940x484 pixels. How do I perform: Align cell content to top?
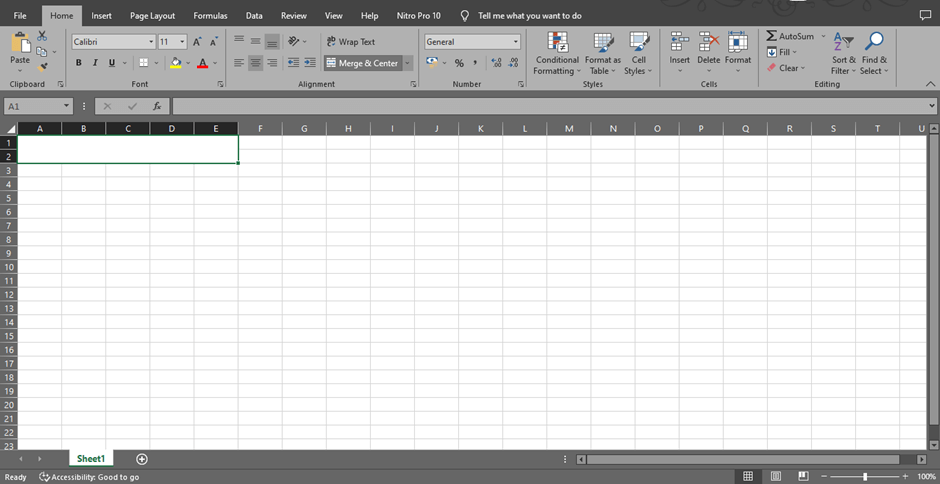pos(239,41)
